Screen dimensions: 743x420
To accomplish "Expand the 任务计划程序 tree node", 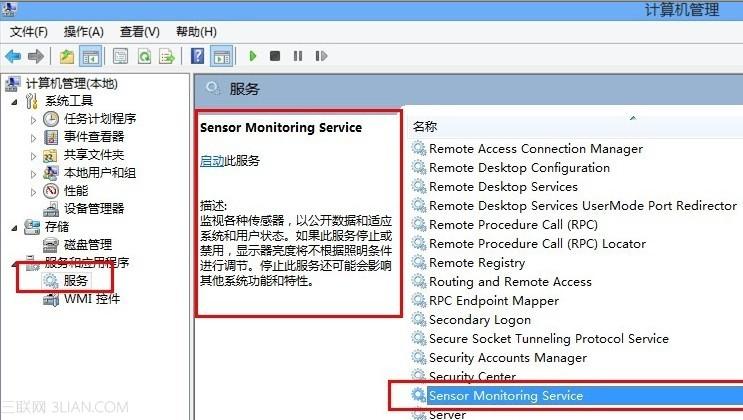I will [33, 120].
